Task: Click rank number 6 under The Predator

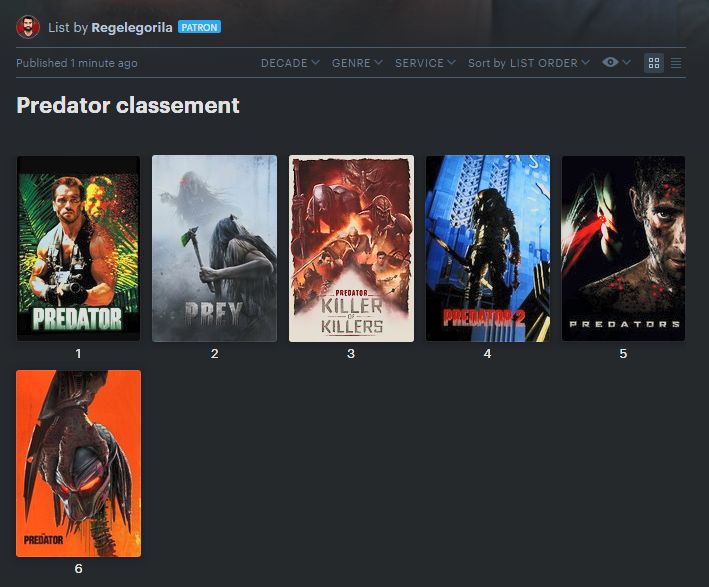Action: tap(78, 568)
